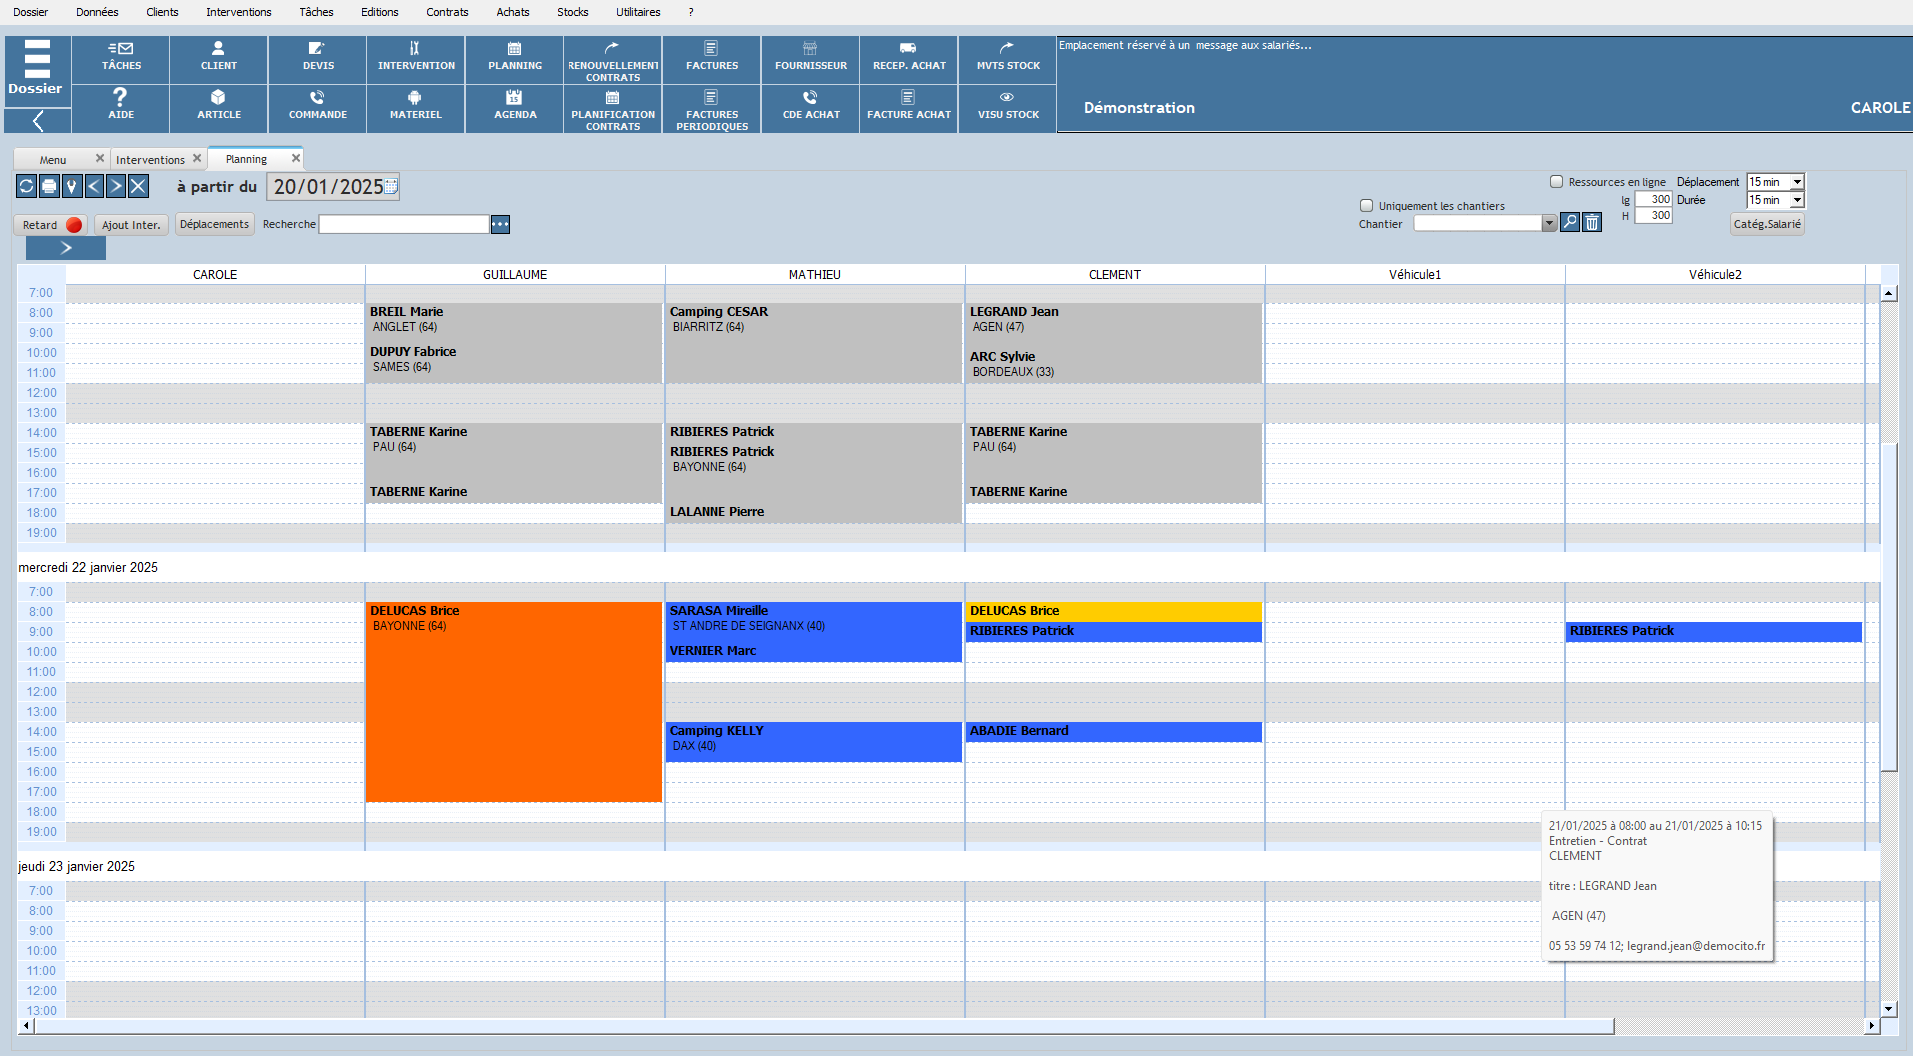Image resolution: width=1913 pixels, height=1056 pixels.
Task: Open the map pin location tool
Action: click(x=72, y=186)
